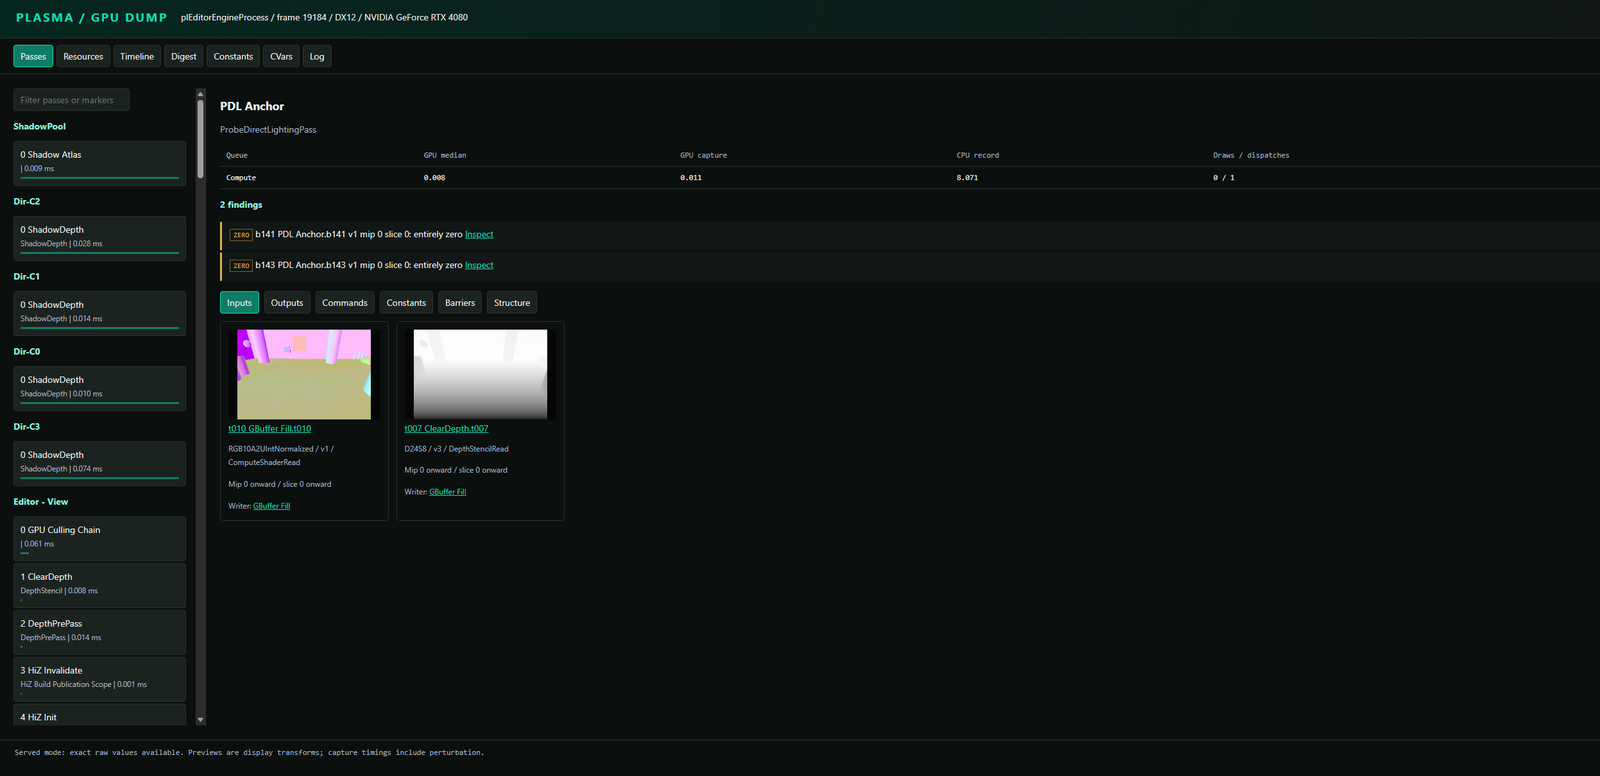Open the t007 ClearDepth.t007 link
Screen dimensions: 1600x776
(446, 429)
